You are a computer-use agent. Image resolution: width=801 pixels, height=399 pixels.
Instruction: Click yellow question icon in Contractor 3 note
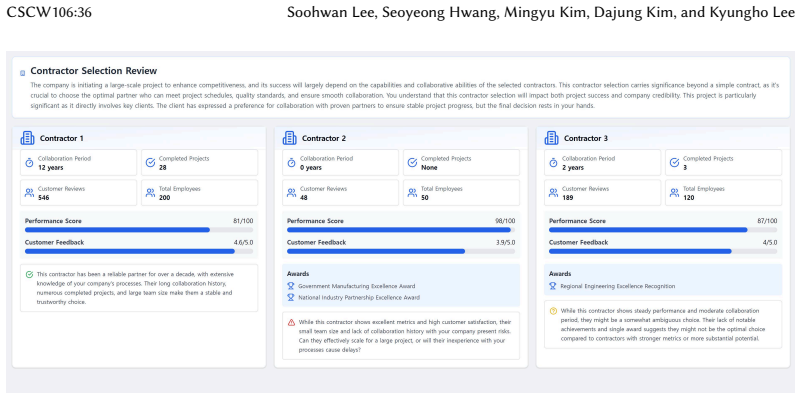click(553, 311)
